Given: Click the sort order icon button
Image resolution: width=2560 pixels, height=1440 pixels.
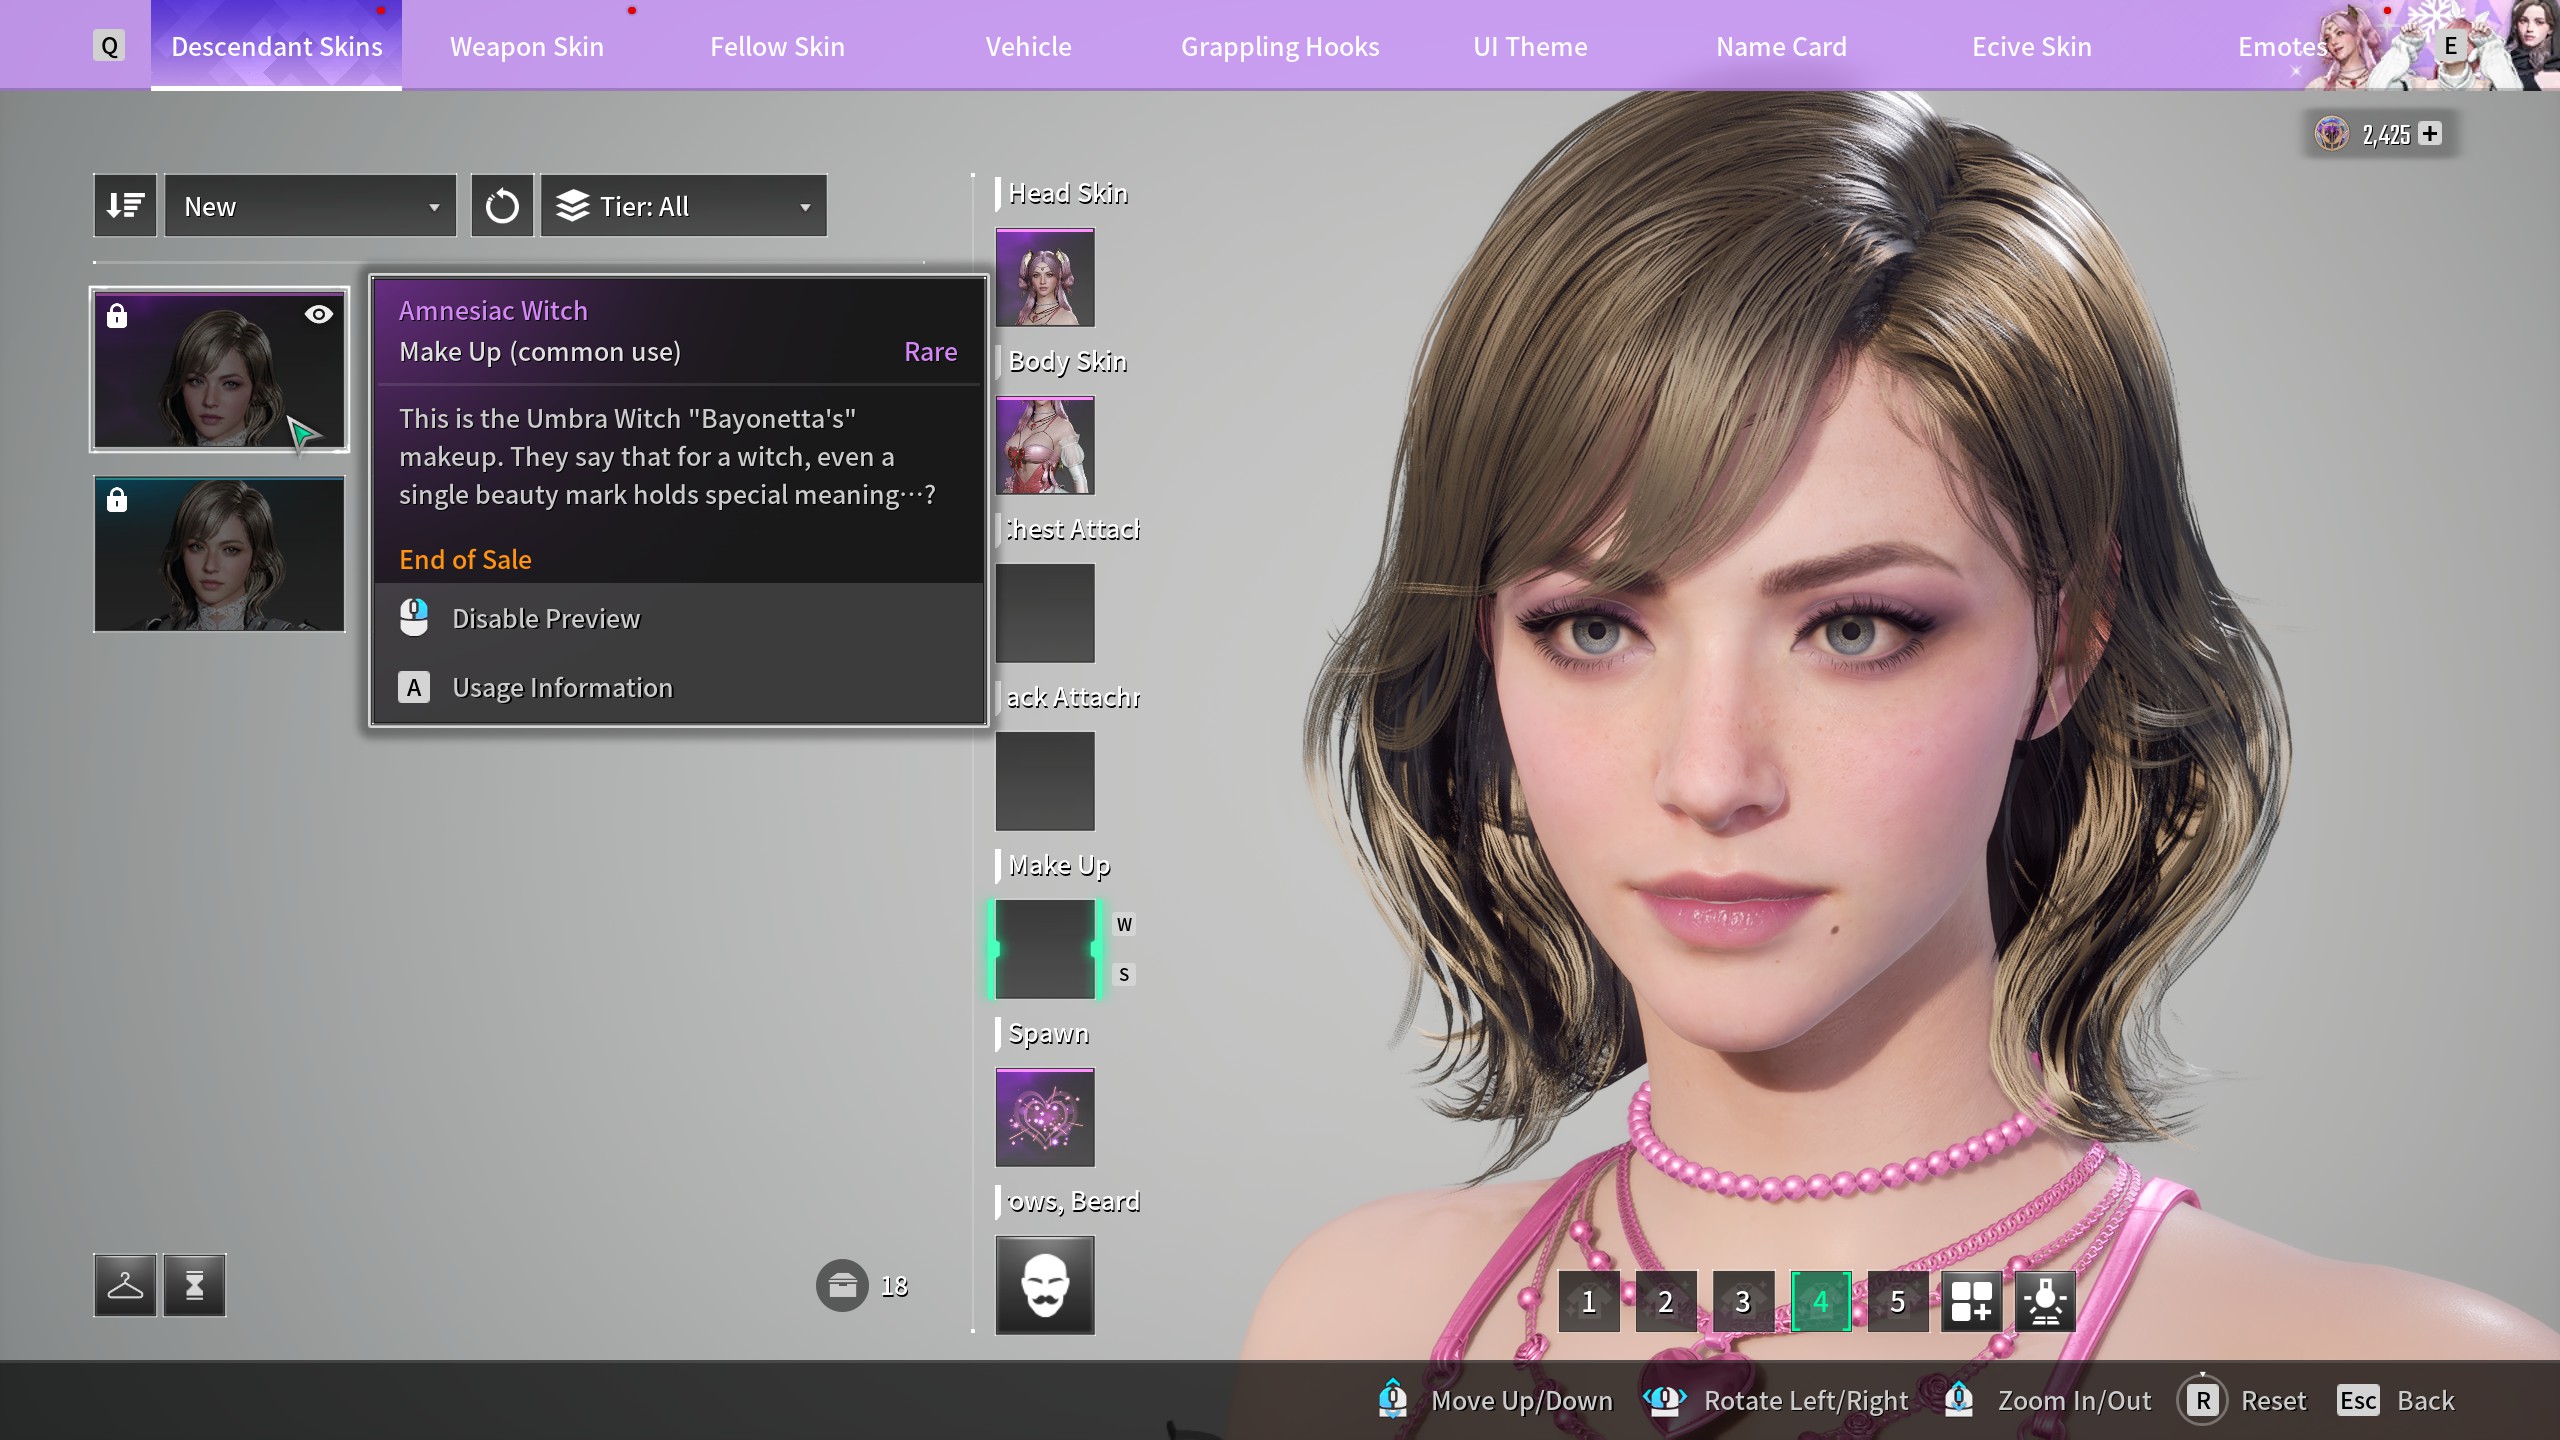Looking at the screenshot, I should coord(125,206).
